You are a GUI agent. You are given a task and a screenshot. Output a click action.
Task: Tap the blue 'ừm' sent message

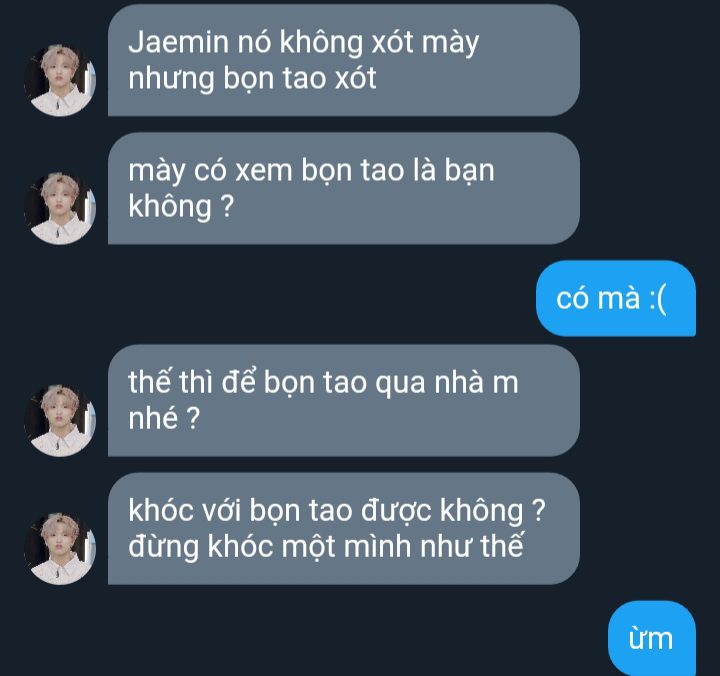(652, 638)
